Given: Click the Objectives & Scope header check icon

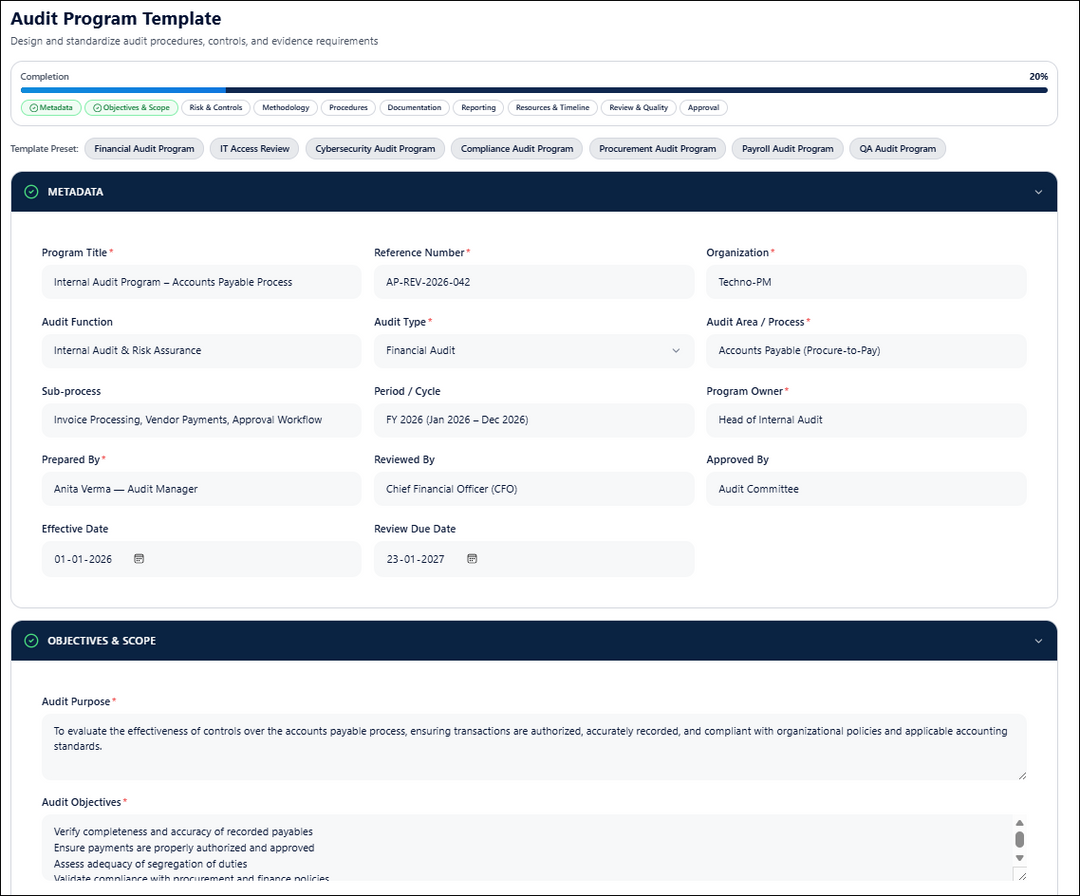Looking at the screenshot, I should click(31, 640).
